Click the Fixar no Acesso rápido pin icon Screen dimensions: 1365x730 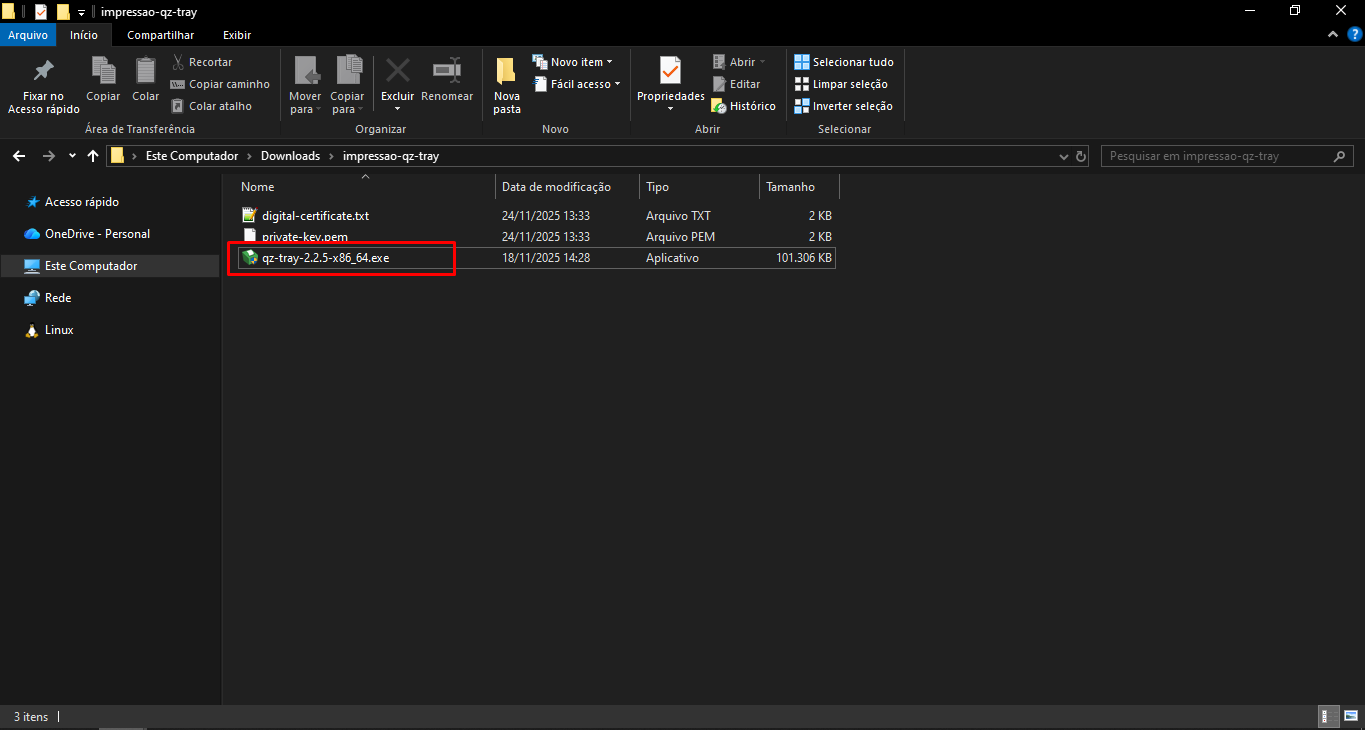[43, 72]
